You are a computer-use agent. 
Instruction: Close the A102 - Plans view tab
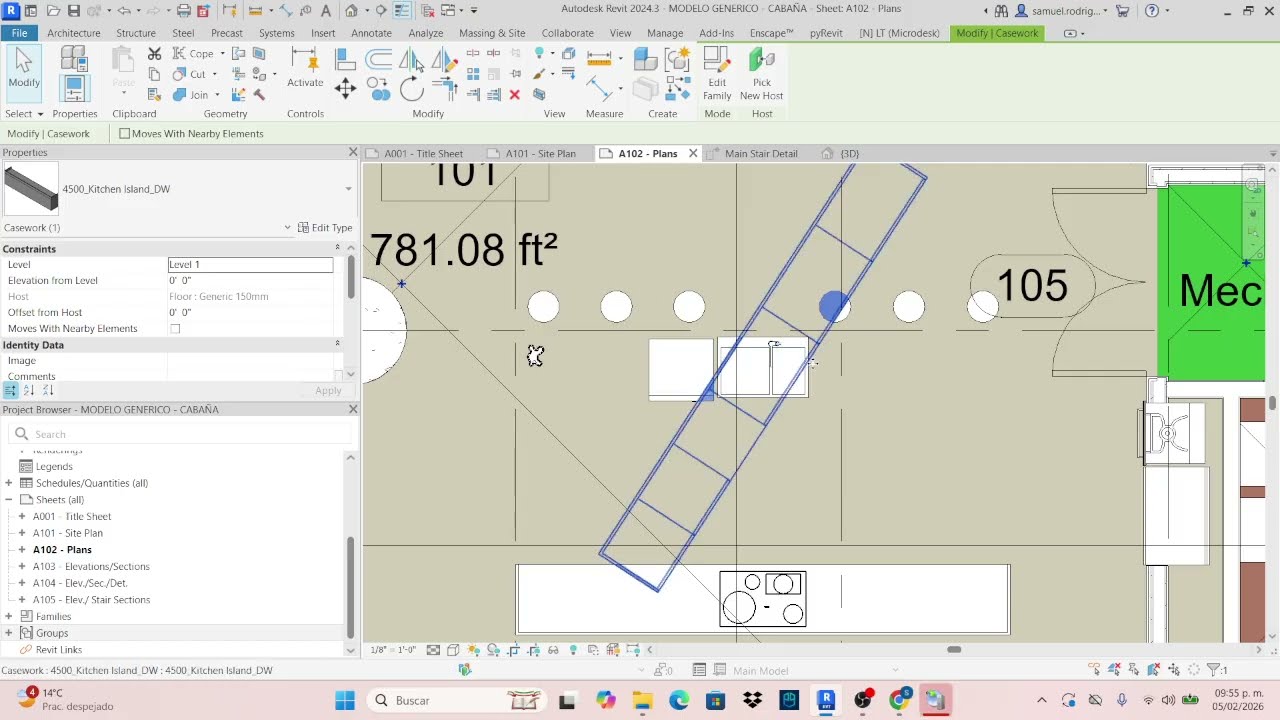693,154
